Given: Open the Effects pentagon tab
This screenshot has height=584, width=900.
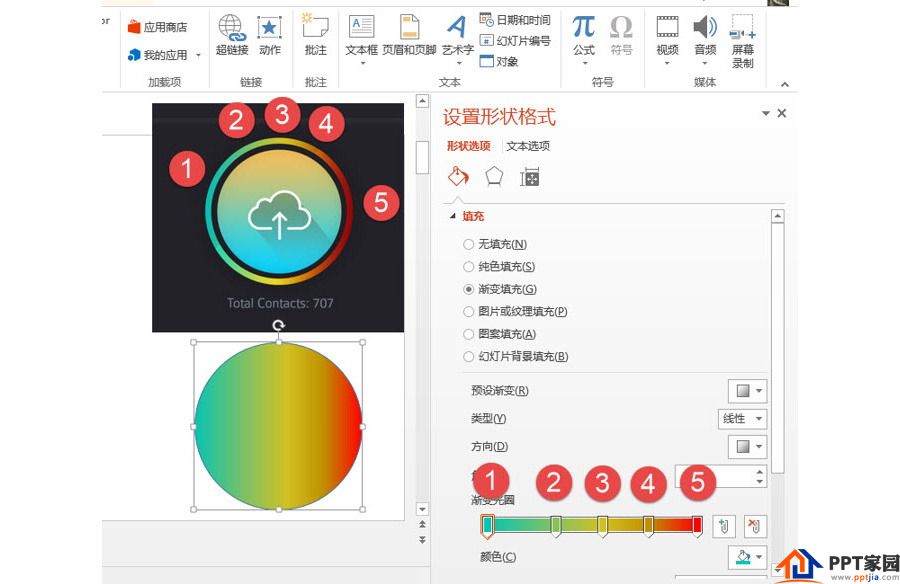Looking at the screenshot, I should point(494,176).
